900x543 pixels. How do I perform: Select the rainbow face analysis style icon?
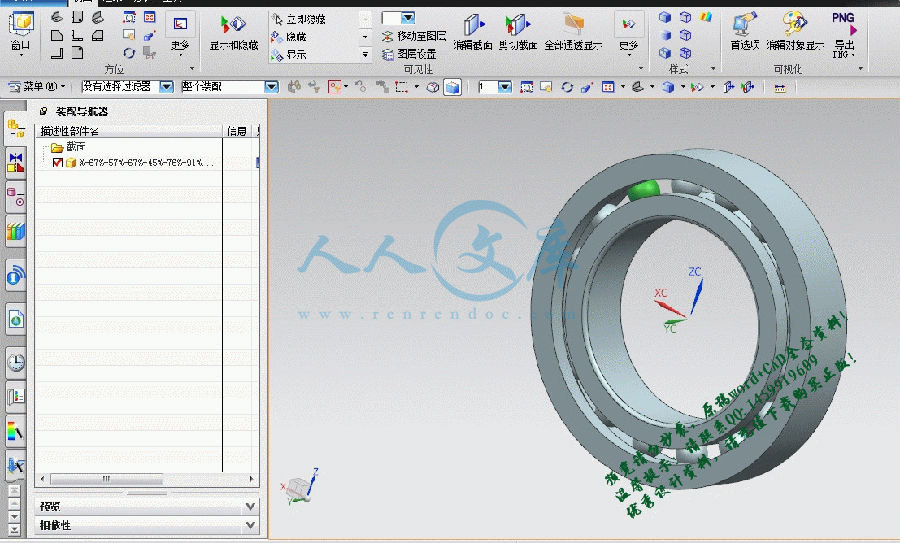click(705, 17)
